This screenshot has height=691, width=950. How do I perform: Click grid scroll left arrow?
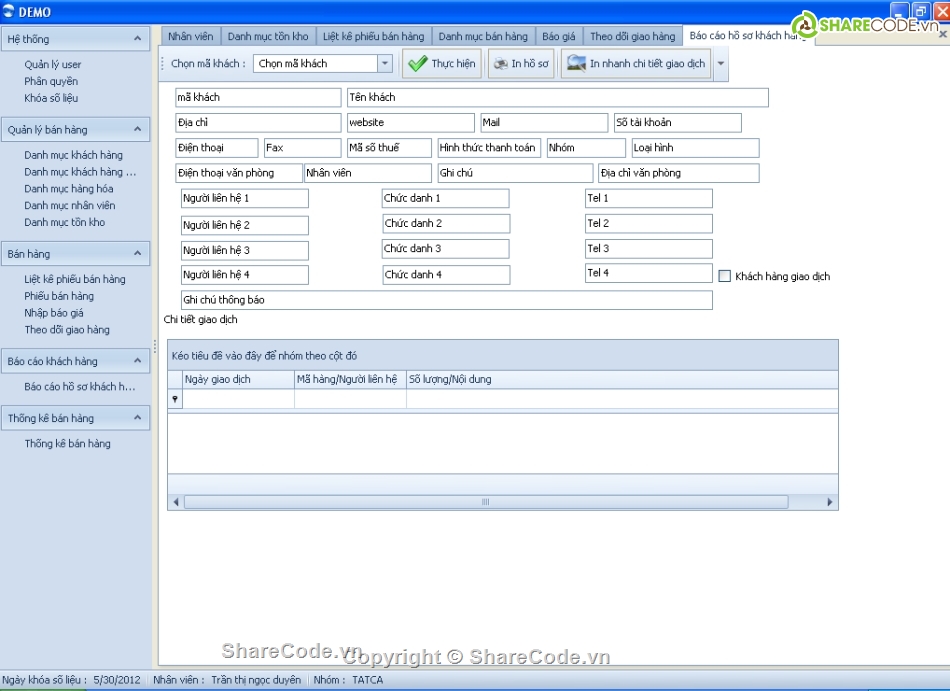[x=176, y=502]
